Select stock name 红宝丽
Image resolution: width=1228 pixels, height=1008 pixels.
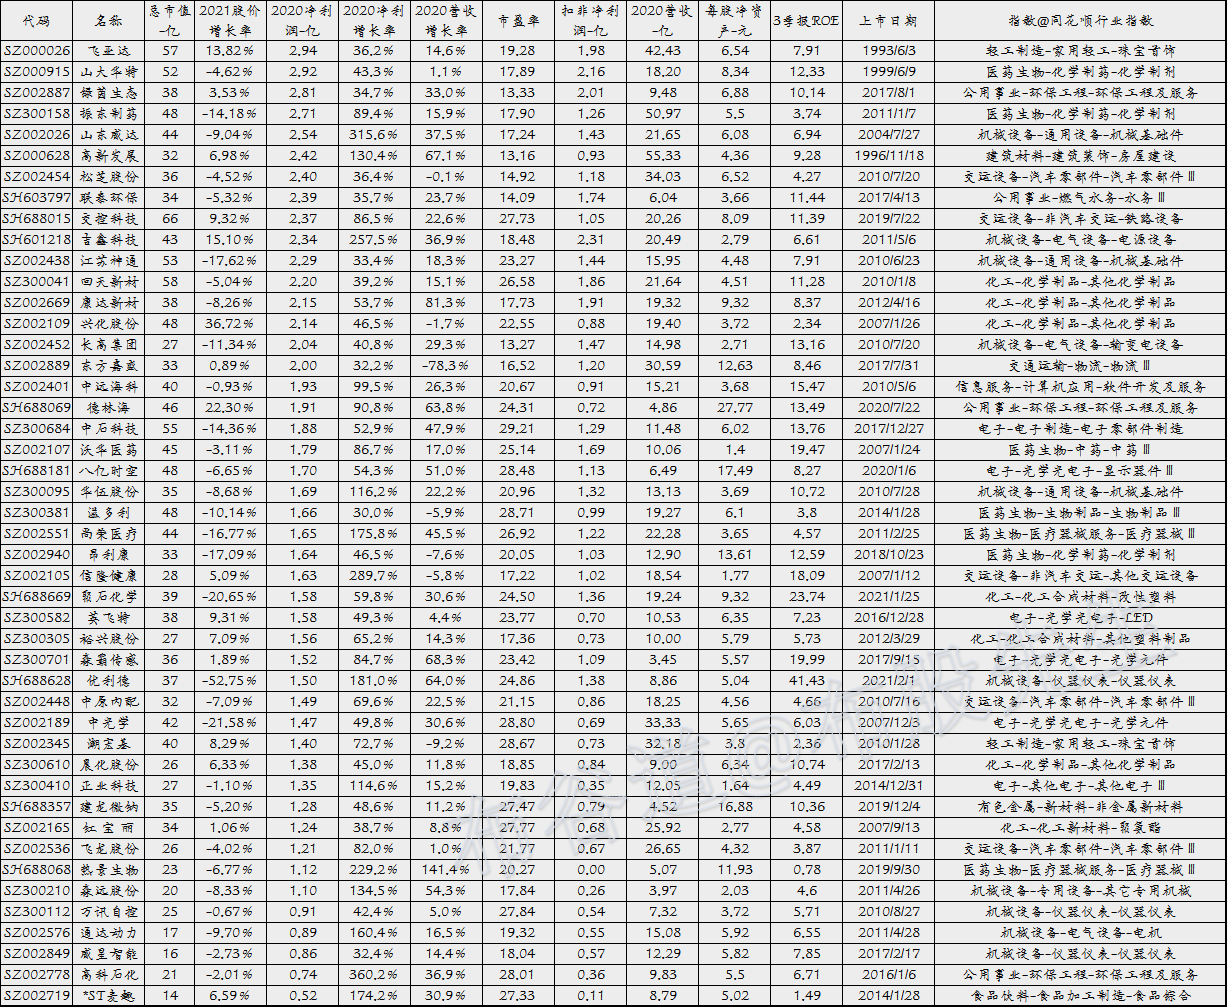[109, 828]
